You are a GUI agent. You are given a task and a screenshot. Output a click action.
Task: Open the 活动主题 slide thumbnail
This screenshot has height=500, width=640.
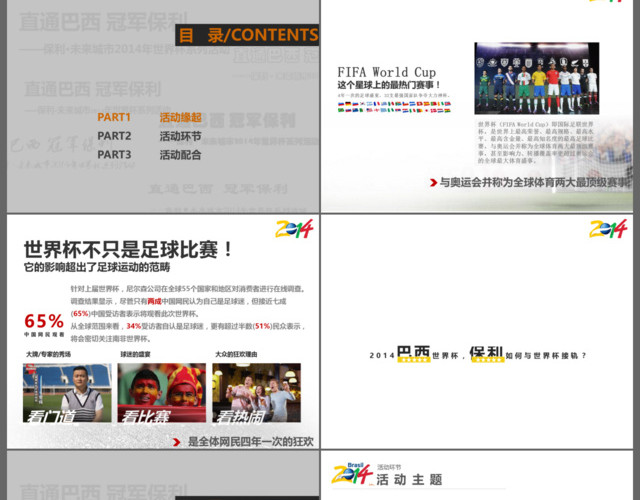[x=477, y=476]
